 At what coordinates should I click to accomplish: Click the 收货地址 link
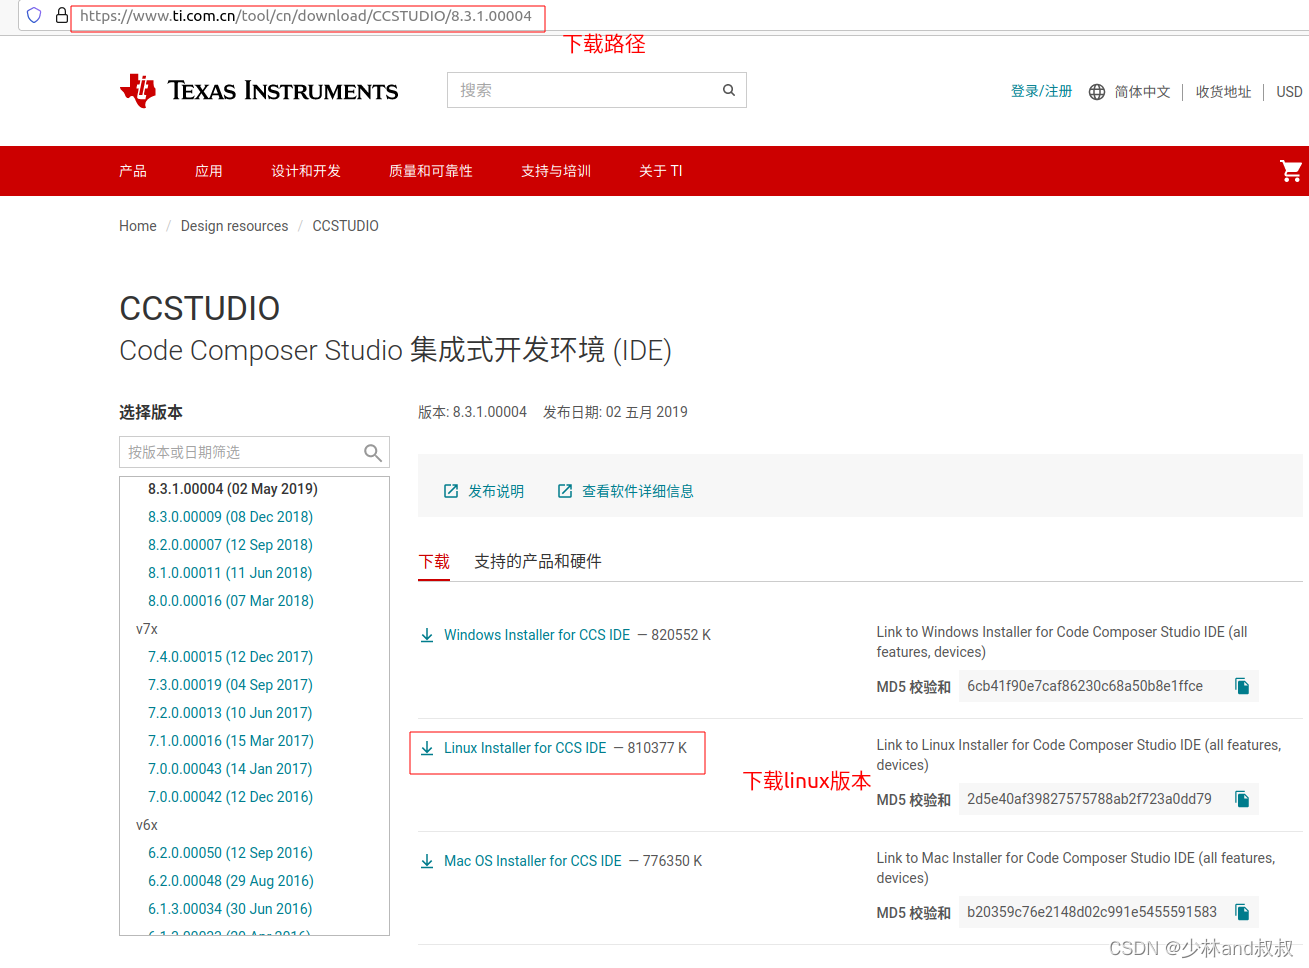point(1224,92)
